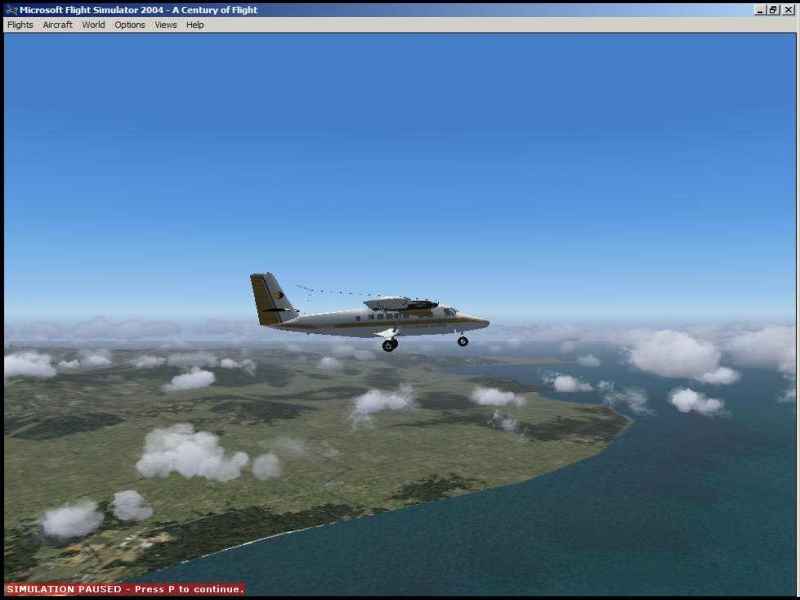Open the Flights menu

(x=20, y=25)
